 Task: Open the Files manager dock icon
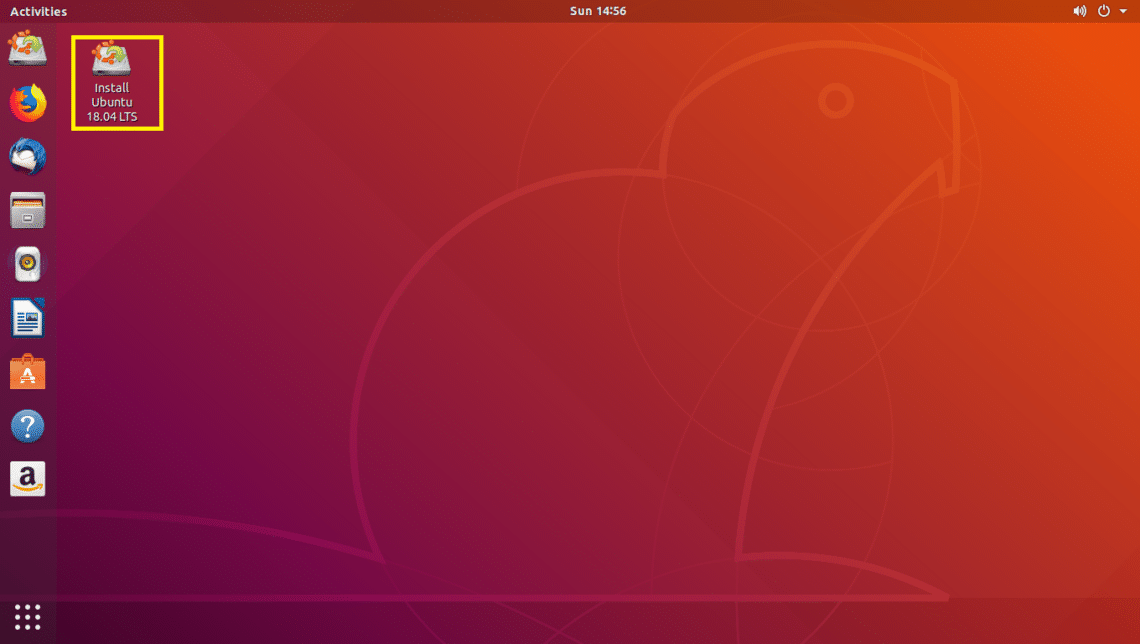coord(28,211)
